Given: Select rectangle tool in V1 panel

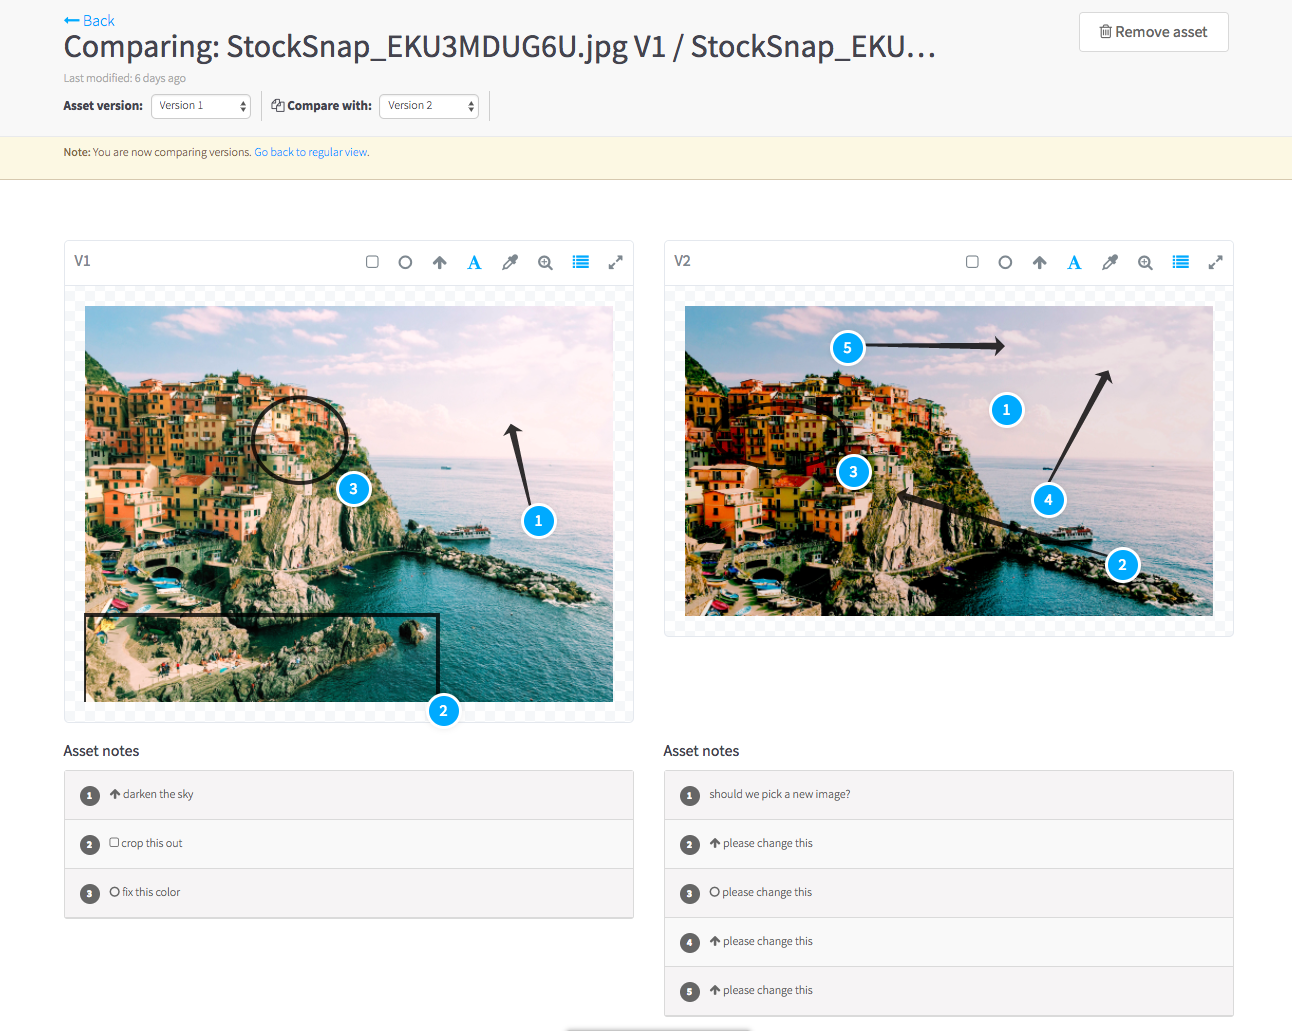Looking at the screenshot, I should click(x=372, y=262).
